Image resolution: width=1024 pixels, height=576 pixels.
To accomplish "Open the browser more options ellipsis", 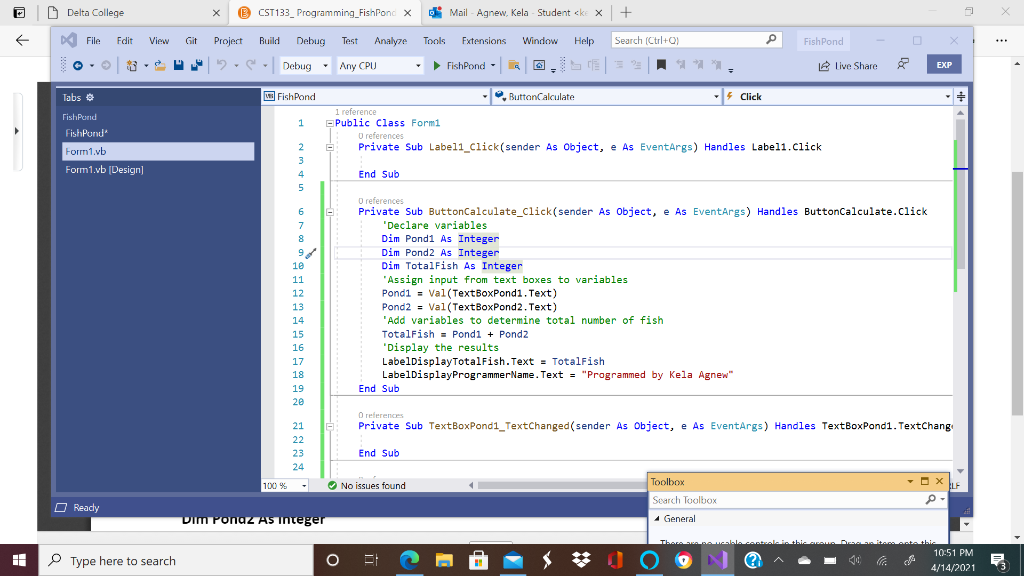I will (x=1001, y=40).
